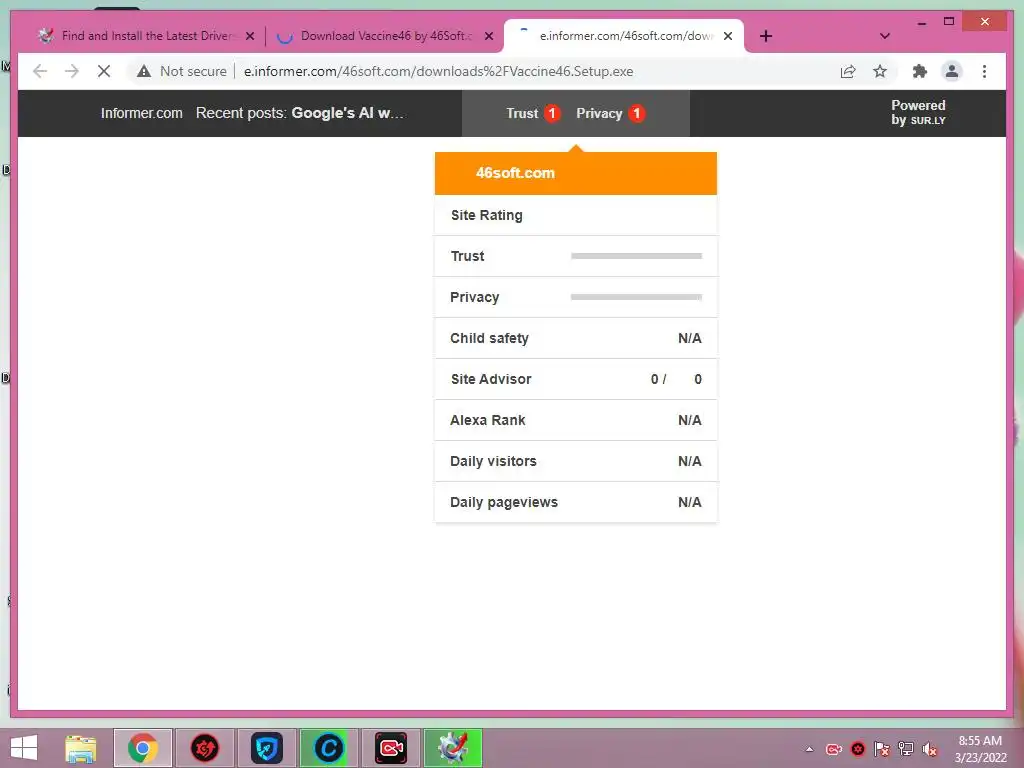The height and width of the screenshot is (768, 1024).
Task: Stop page loading with X button
Action: point(104,71)
